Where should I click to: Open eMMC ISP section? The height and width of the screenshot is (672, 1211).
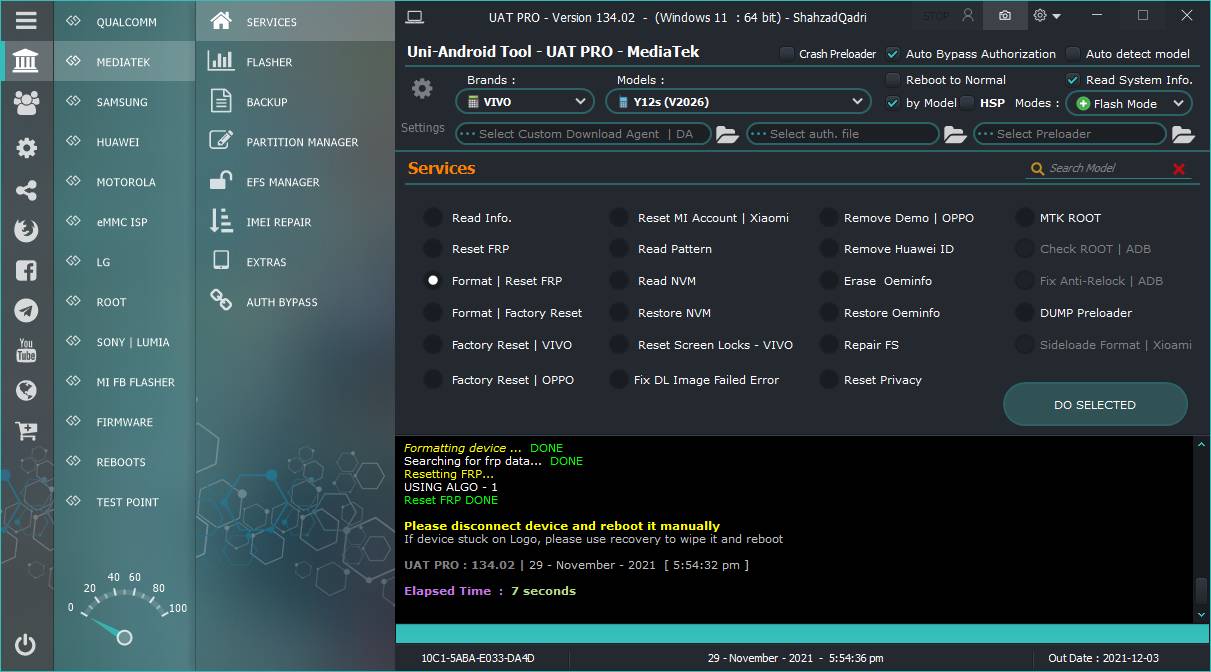coord(125,222)
